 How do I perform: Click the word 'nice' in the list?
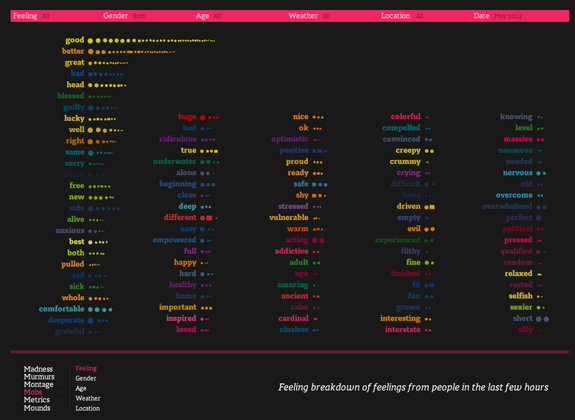point(301,117)
